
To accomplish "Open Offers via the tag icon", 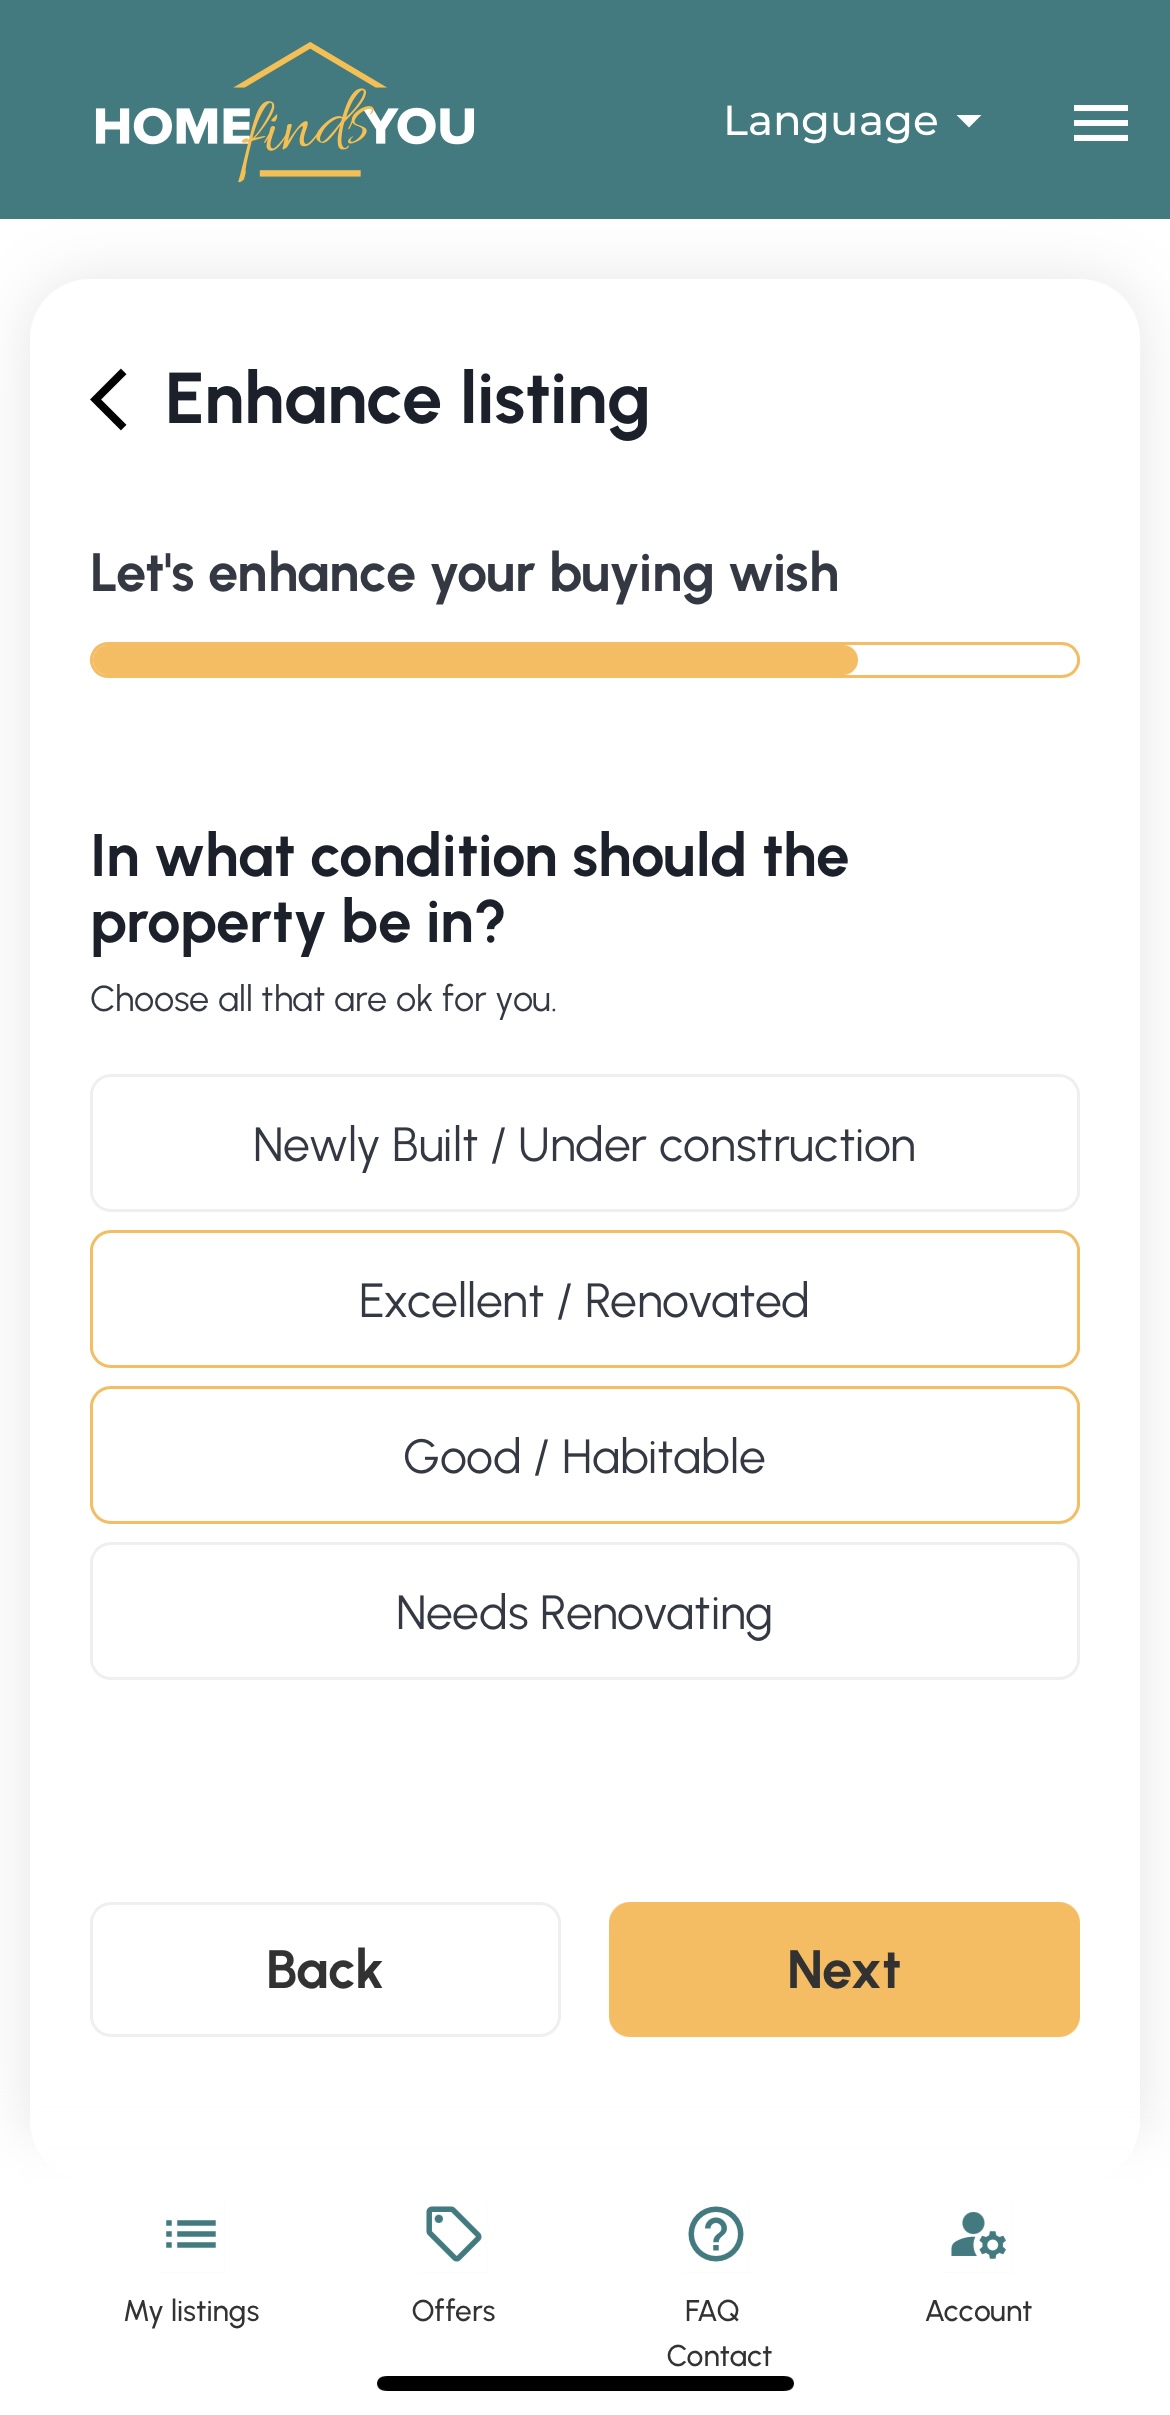I will click(x=452, y=2234).
